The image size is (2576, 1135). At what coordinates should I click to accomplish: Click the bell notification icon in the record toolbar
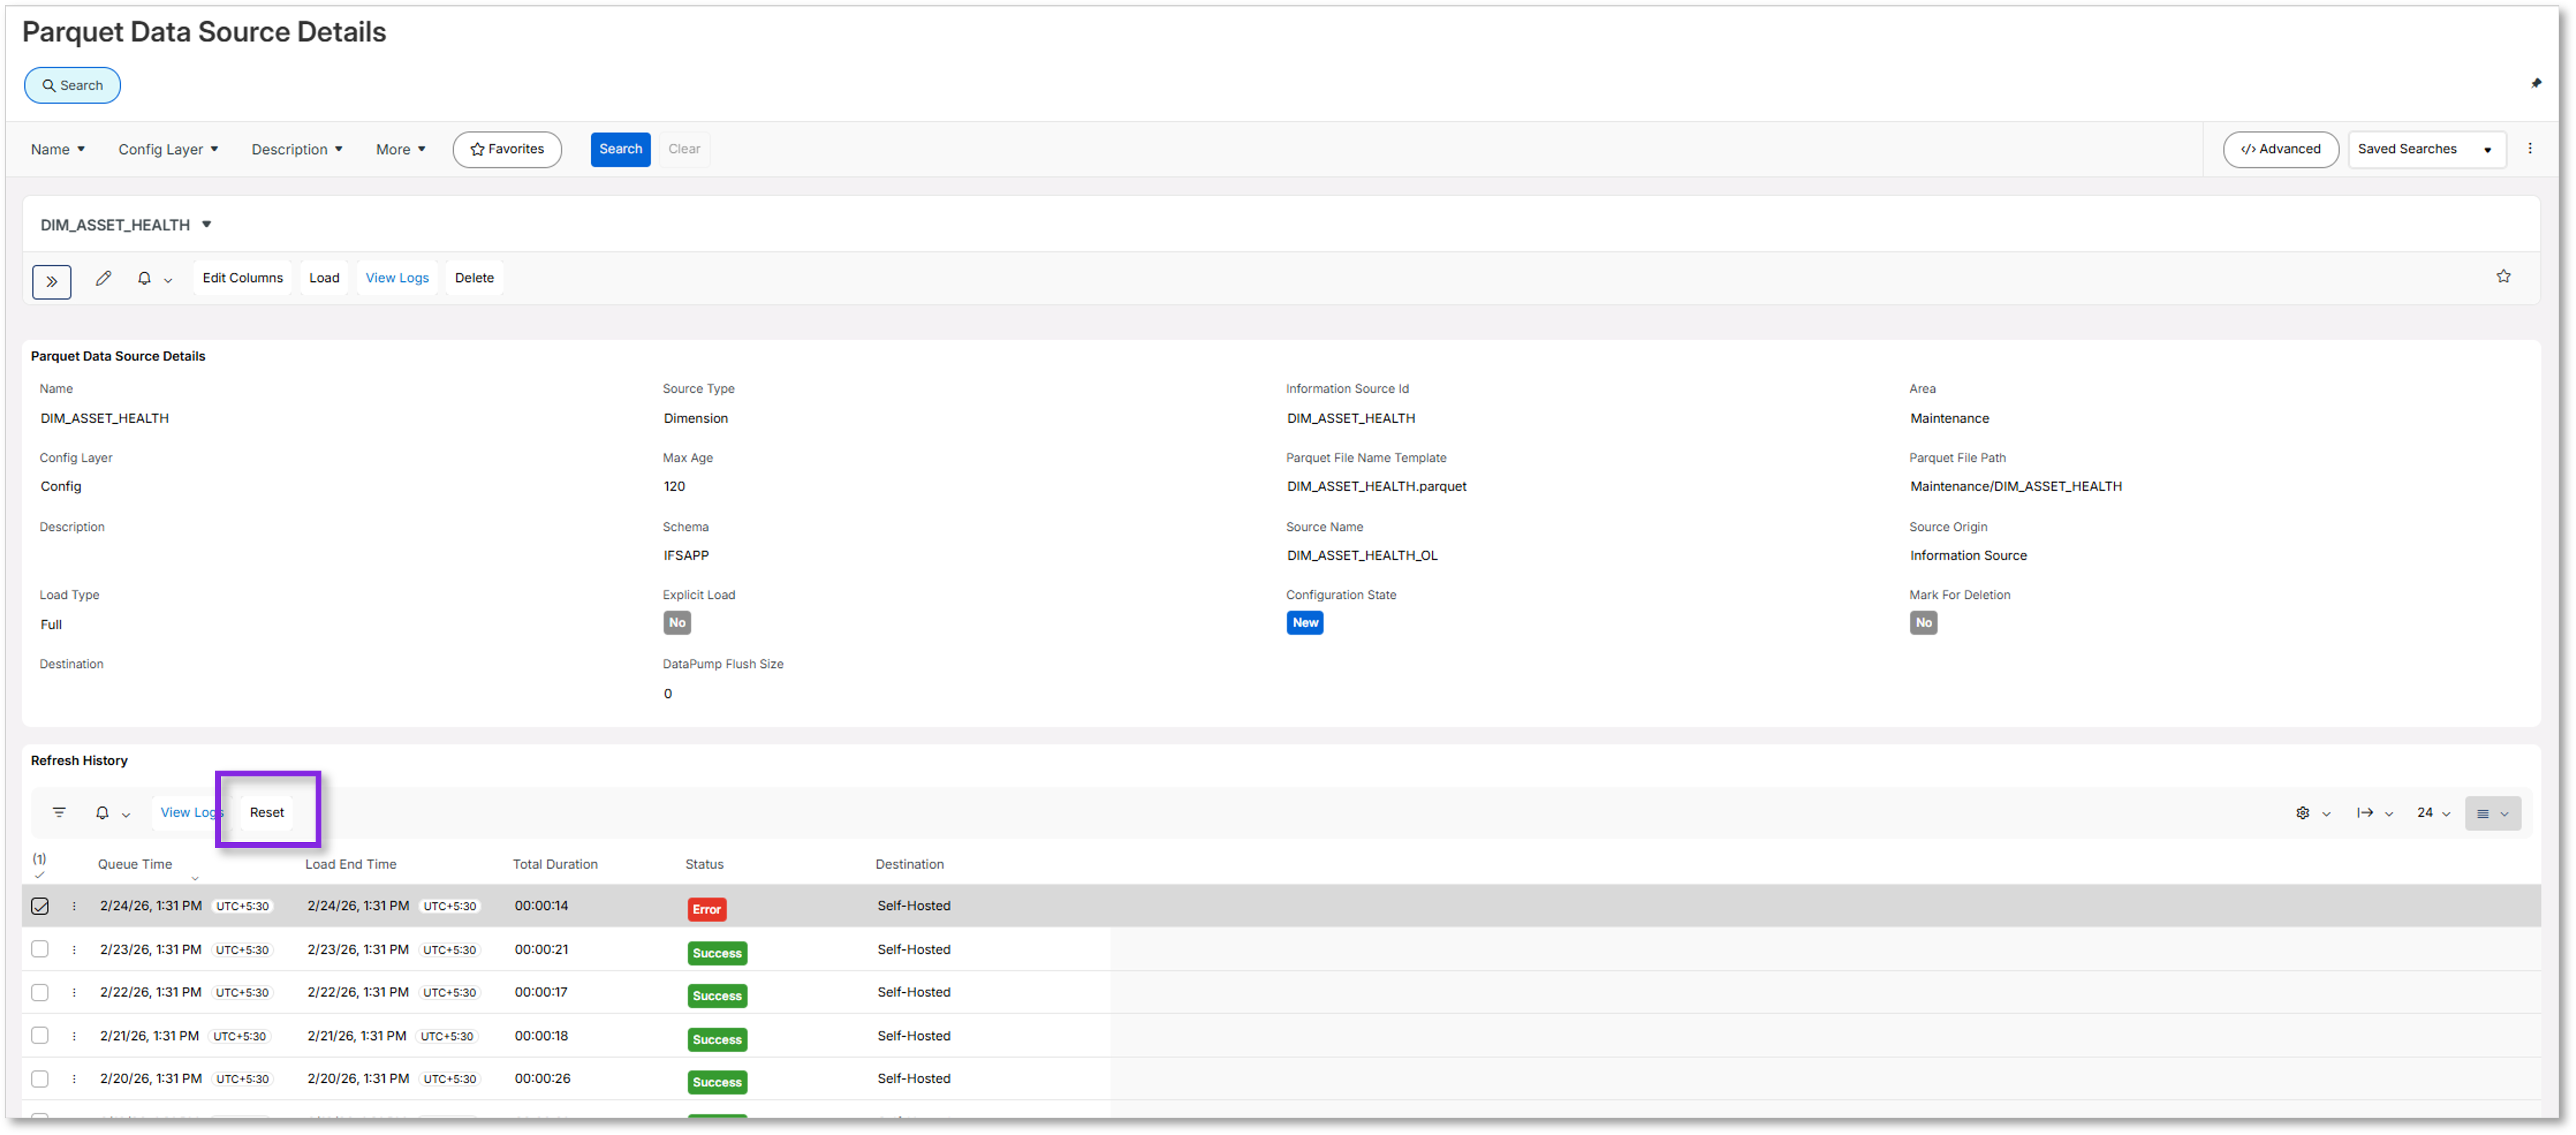(144, 278)
